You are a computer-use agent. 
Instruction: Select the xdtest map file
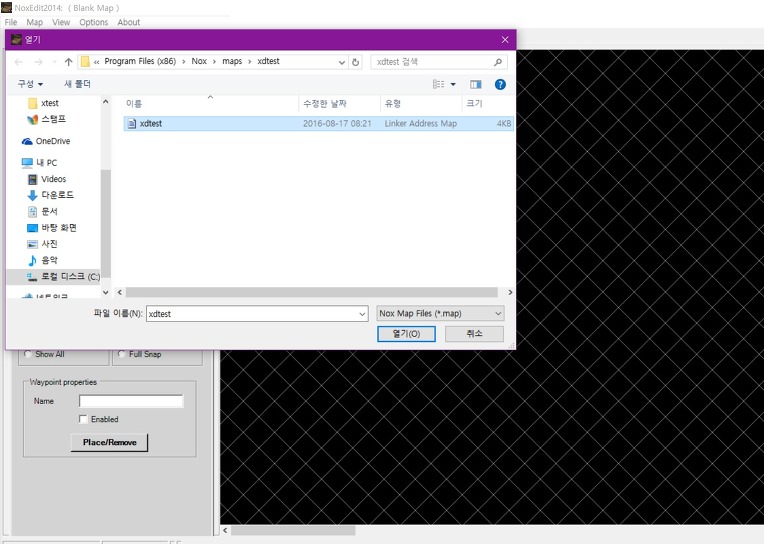151,124
